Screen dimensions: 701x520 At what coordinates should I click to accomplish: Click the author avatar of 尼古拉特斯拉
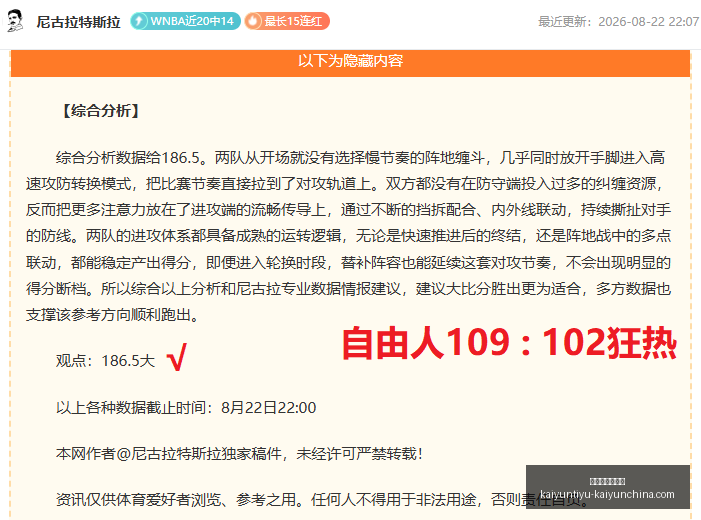tap(15, 21)
